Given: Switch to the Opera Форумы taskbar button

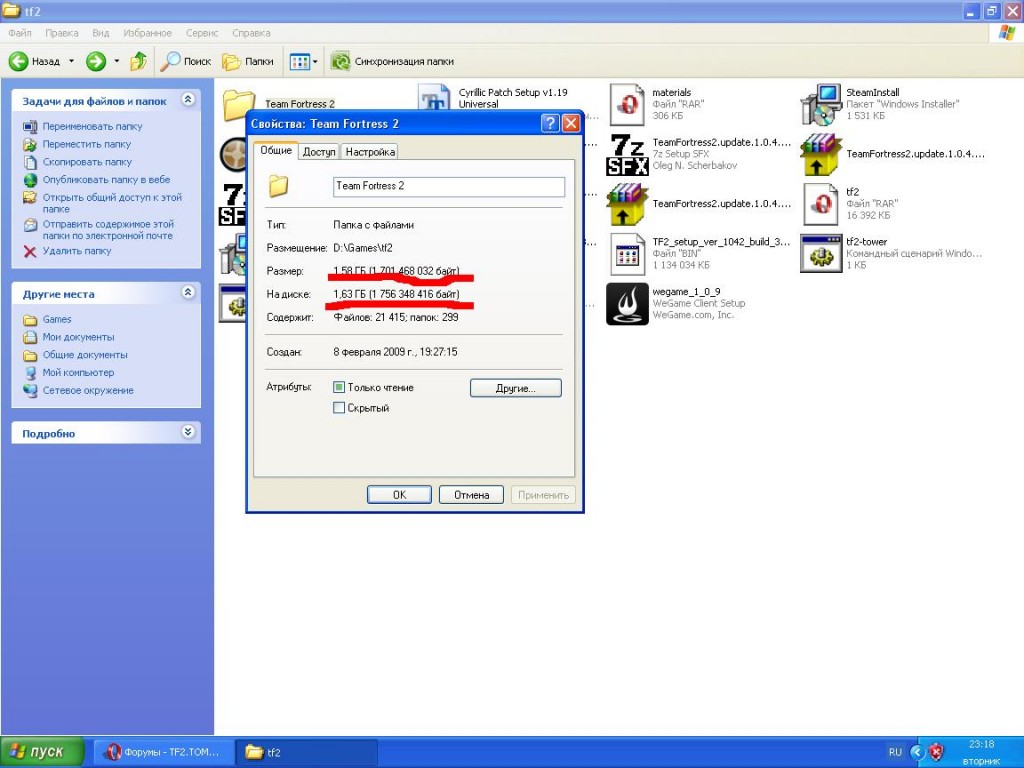Looking at the screenshot, I should pos(165,752).
